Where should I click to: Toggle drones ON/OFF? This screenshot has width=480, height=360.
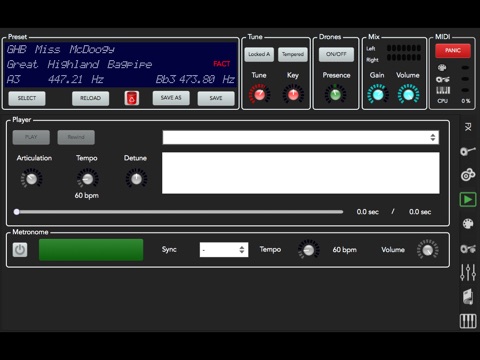click(336, 54)
